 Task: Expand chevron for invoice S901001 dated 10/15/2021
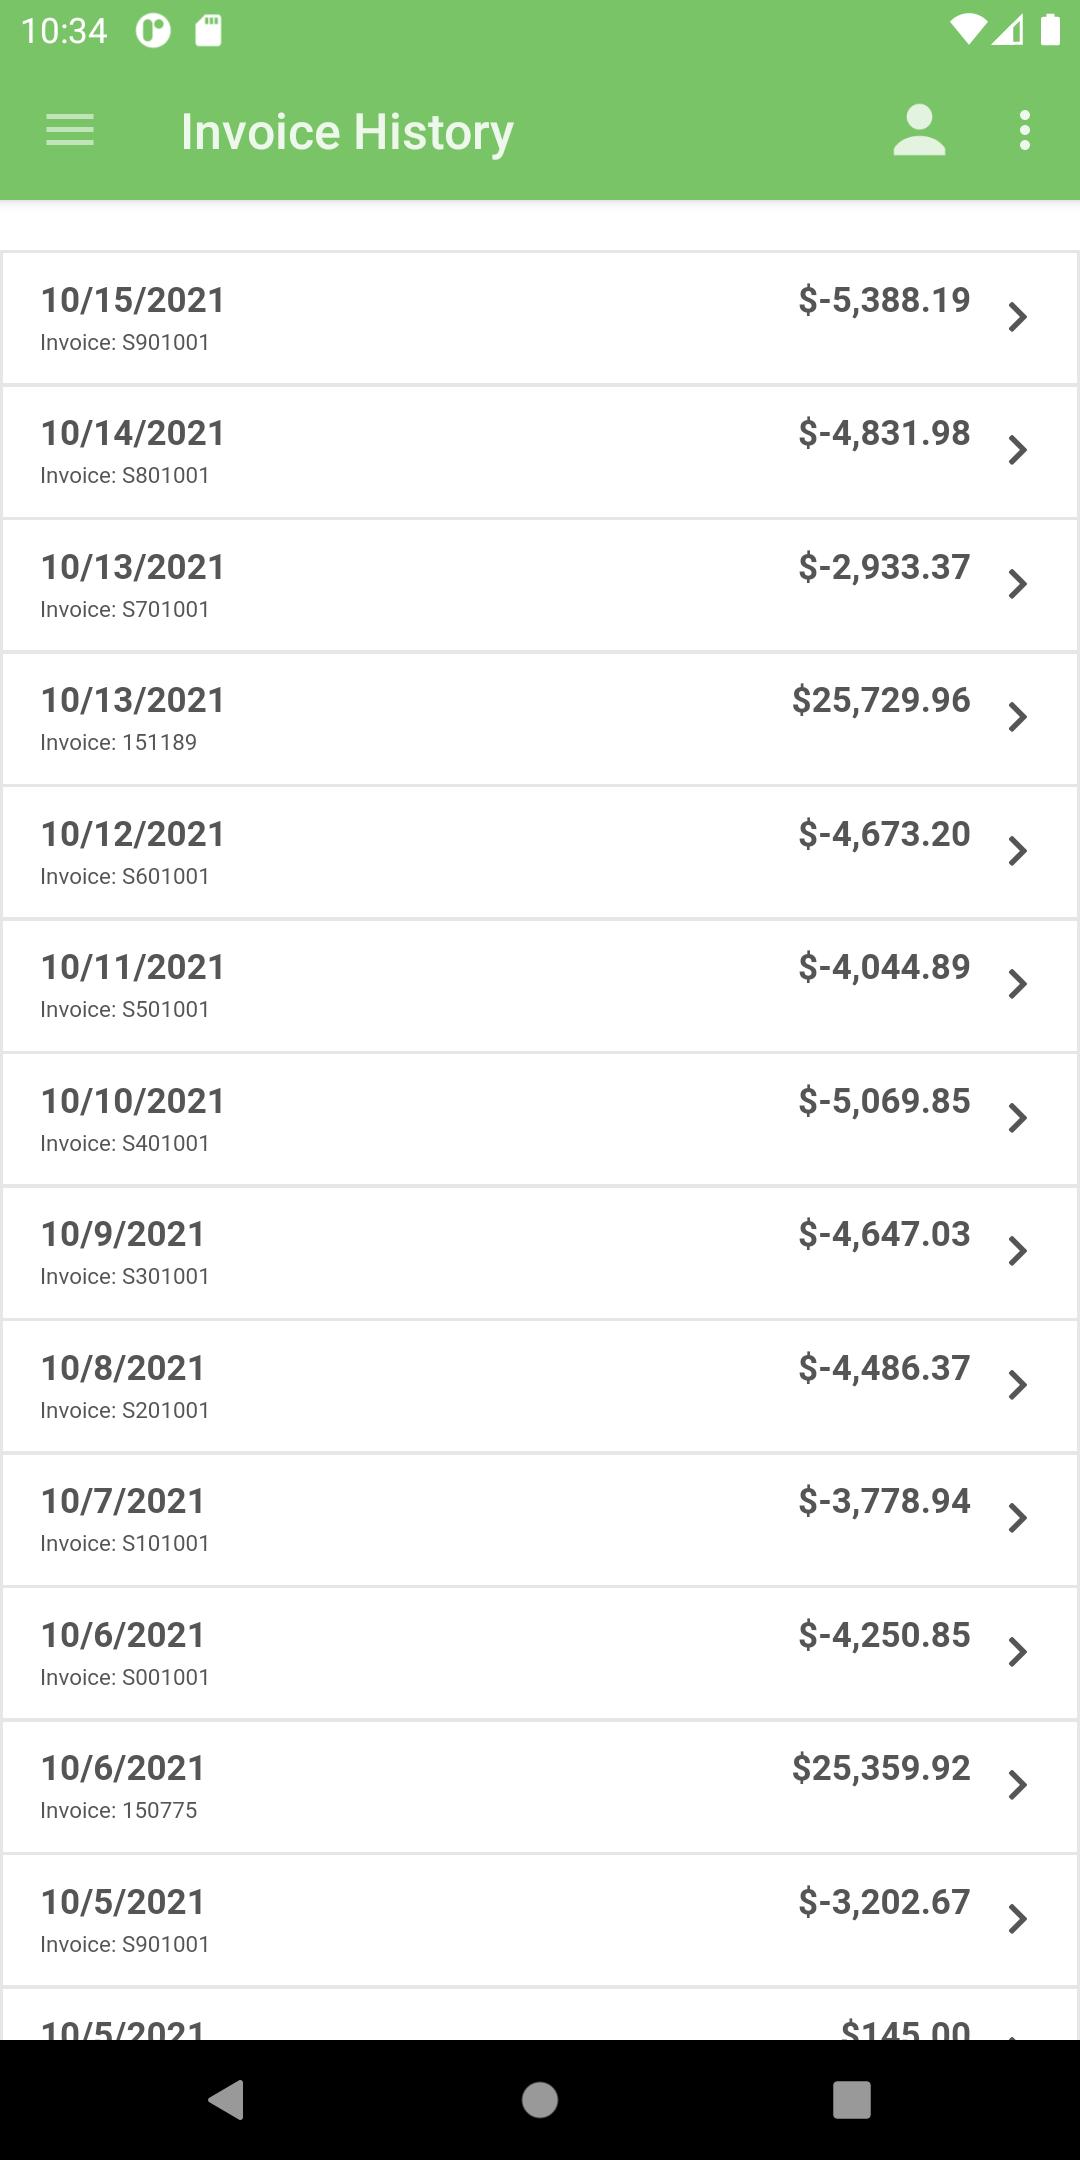coord(1018,317)
